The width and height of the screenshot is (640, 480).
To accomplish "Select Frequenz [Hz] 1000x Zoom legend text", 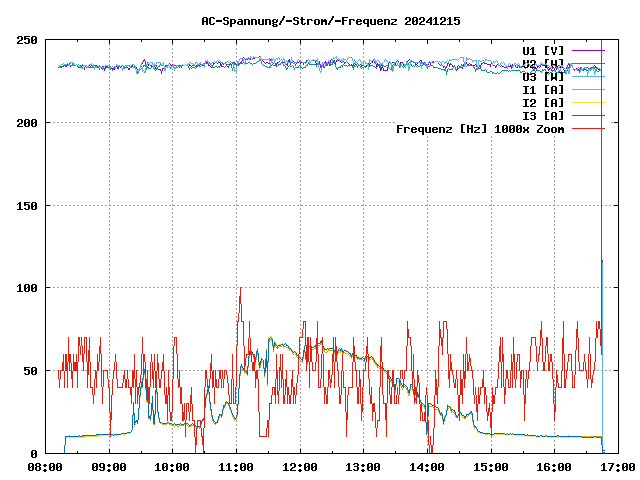I will [480, 129].
